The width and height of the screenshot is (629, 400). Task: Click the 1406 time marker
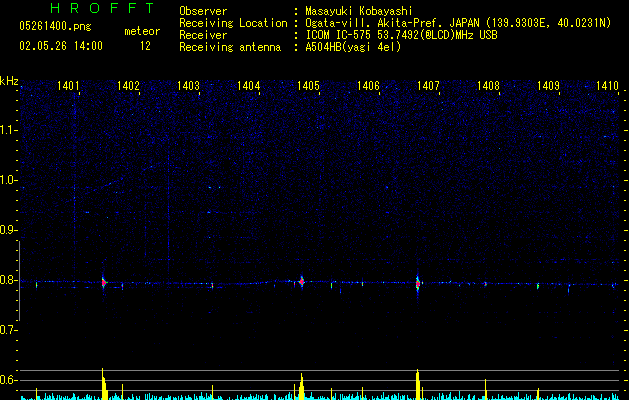368,86
